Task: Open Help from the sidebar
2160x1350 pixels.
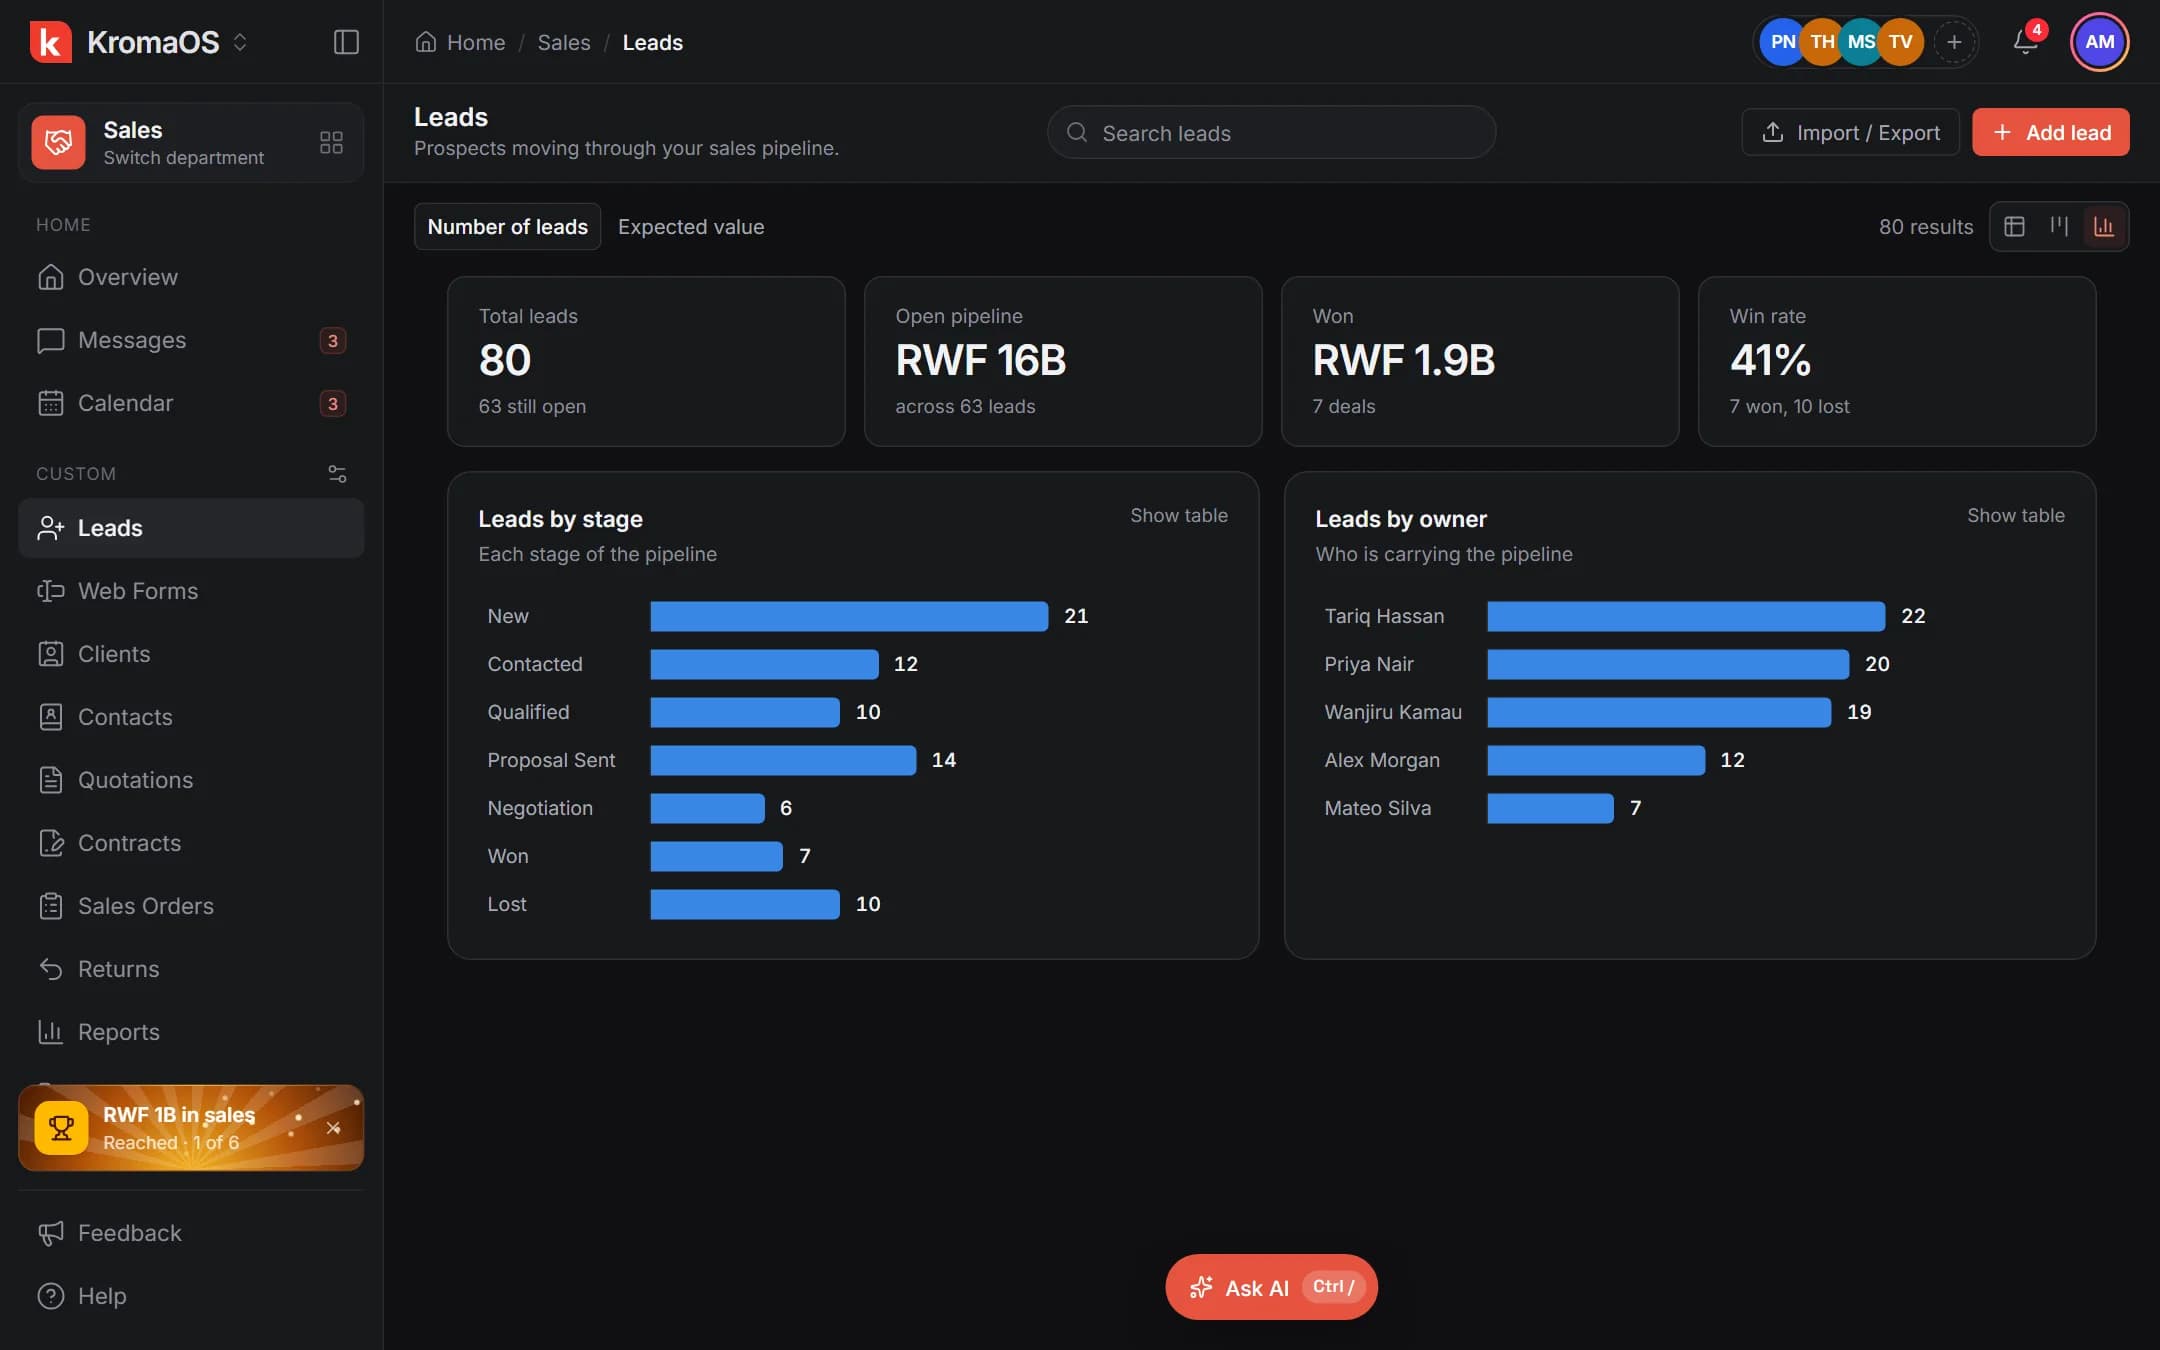Action: coord(191,1296)
